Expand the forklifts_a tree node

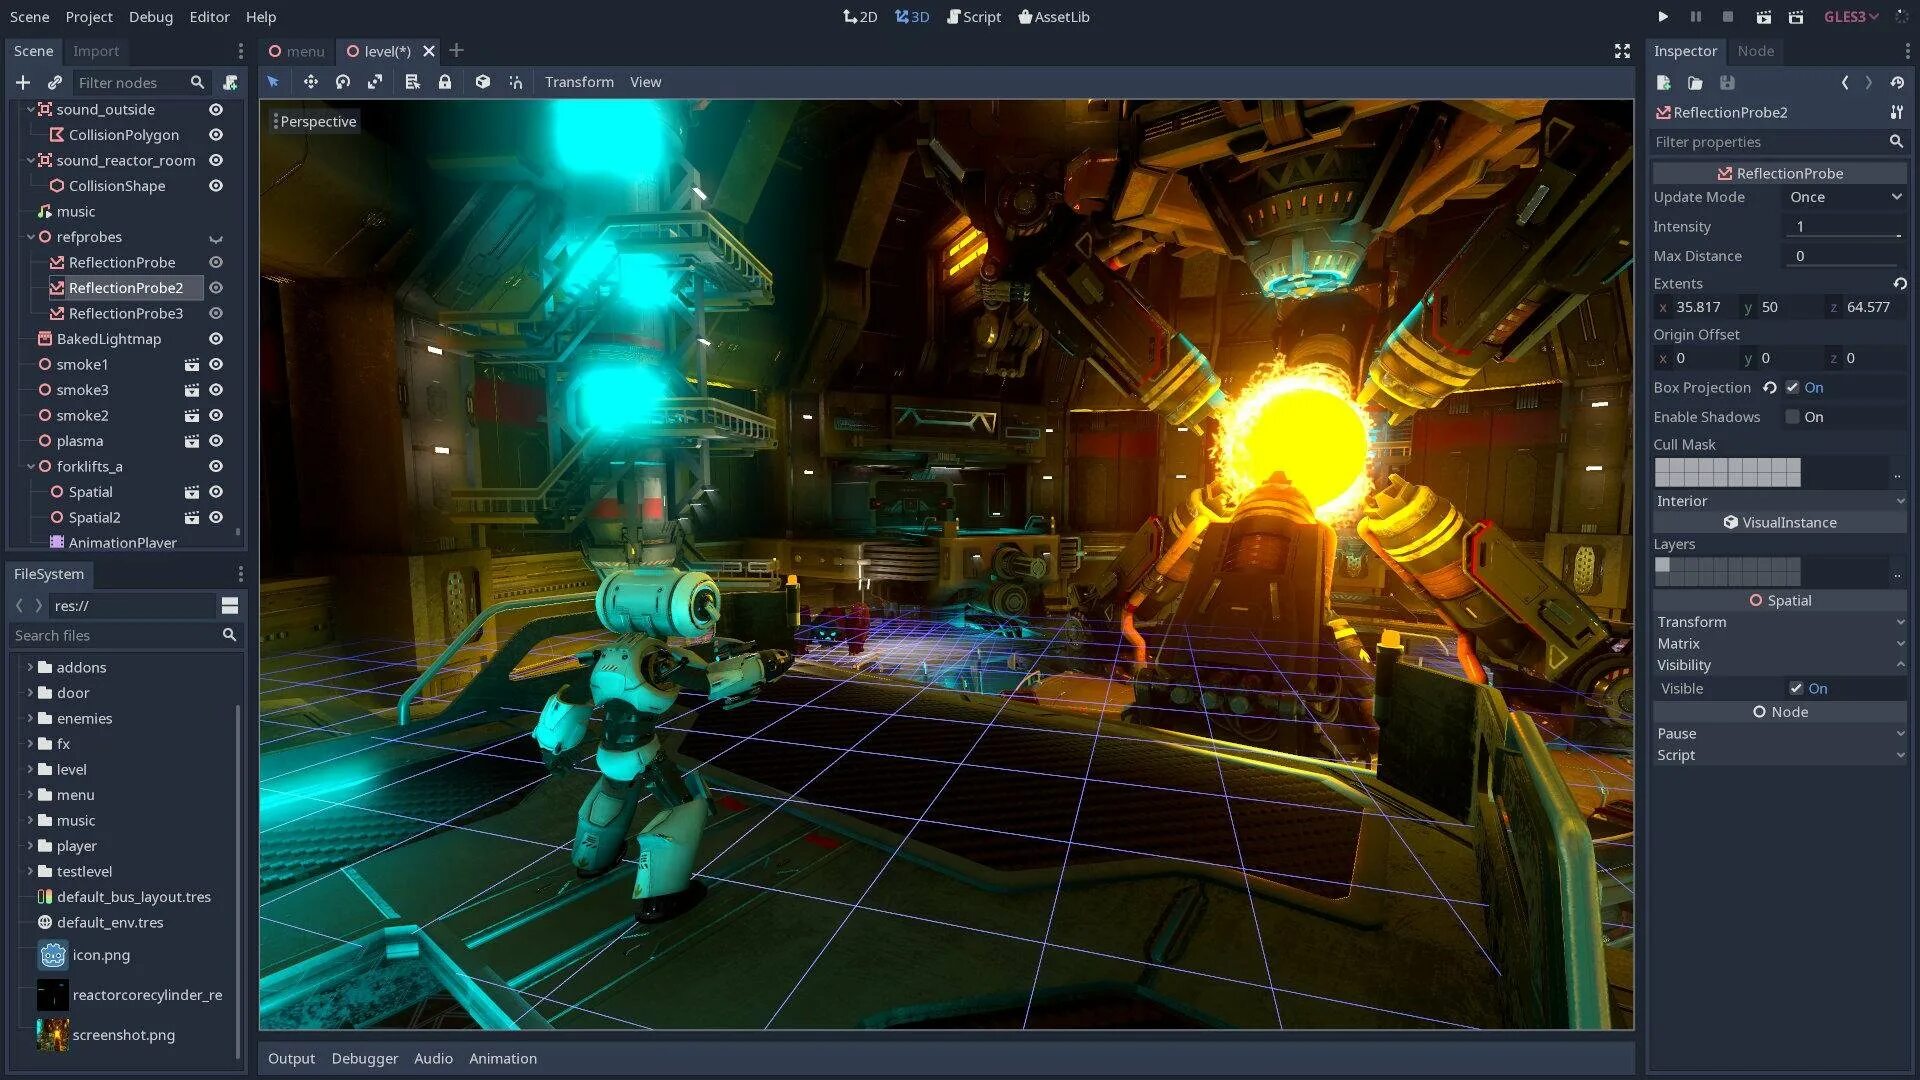pyautogui.click(x=30, y=465)
